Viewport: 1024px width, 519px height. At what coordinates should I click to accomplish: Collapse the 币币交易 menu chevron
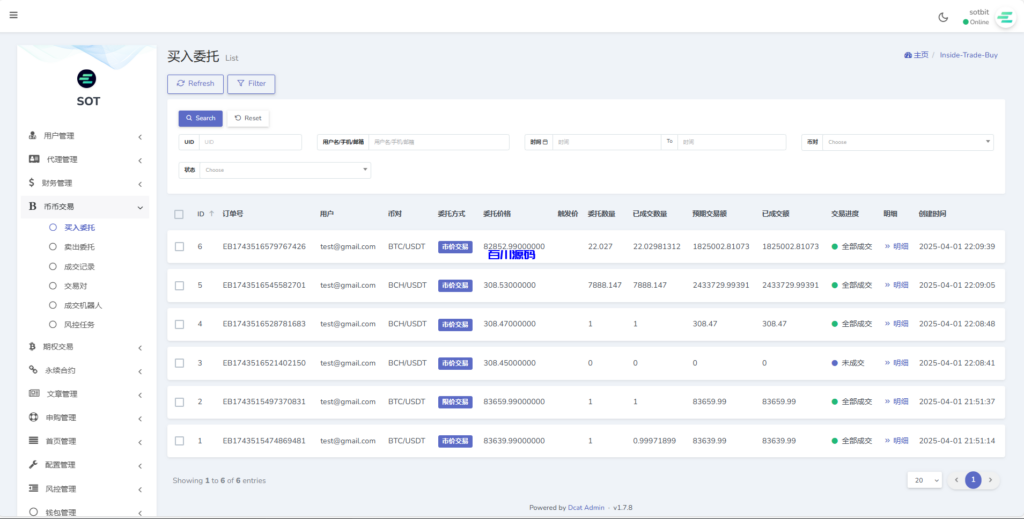pos(140,207)
